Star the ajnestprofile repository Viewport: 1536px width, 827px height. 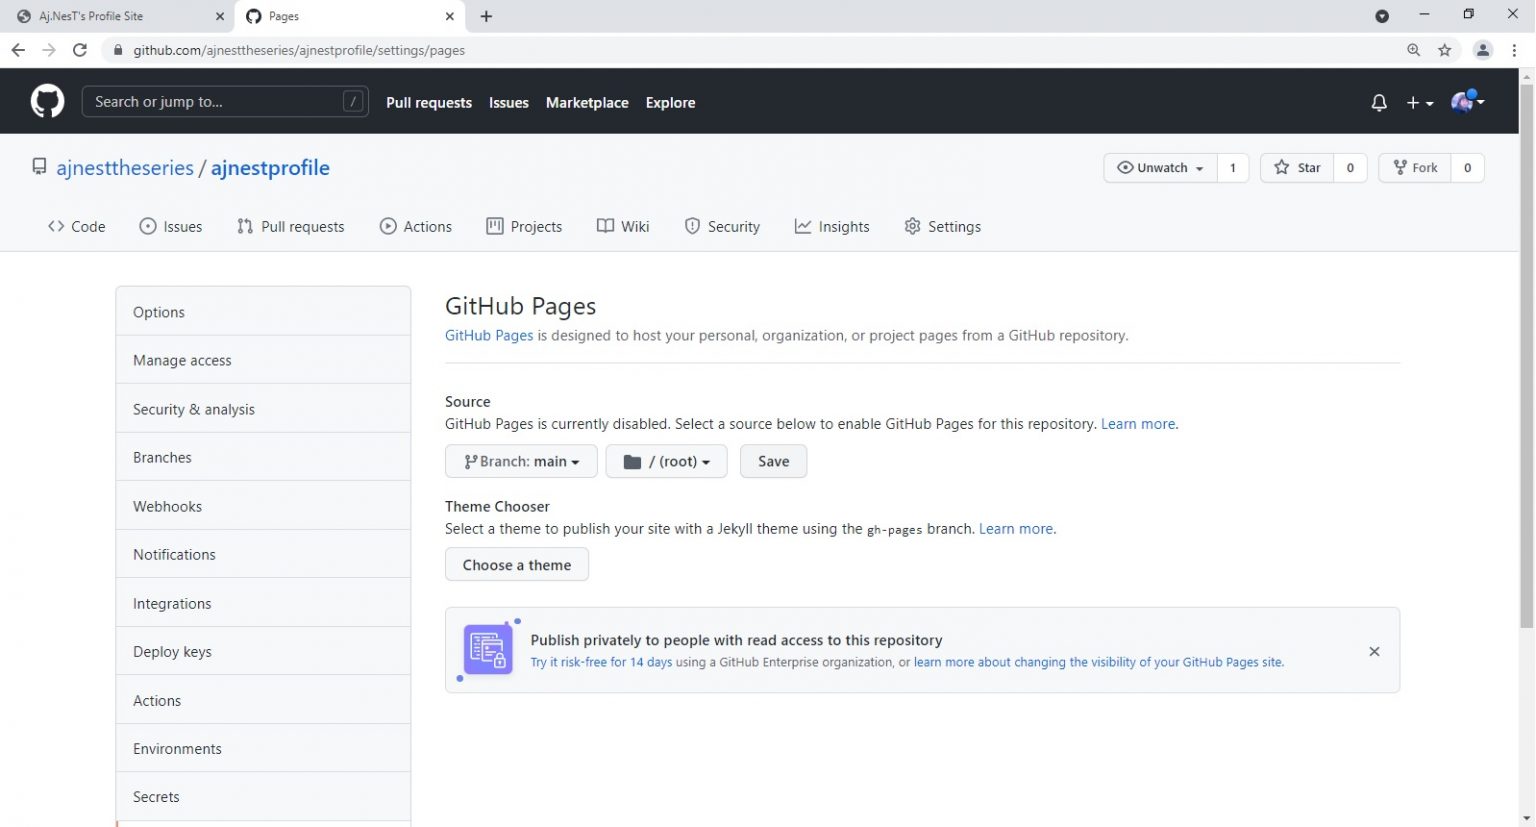(1297, 168)
